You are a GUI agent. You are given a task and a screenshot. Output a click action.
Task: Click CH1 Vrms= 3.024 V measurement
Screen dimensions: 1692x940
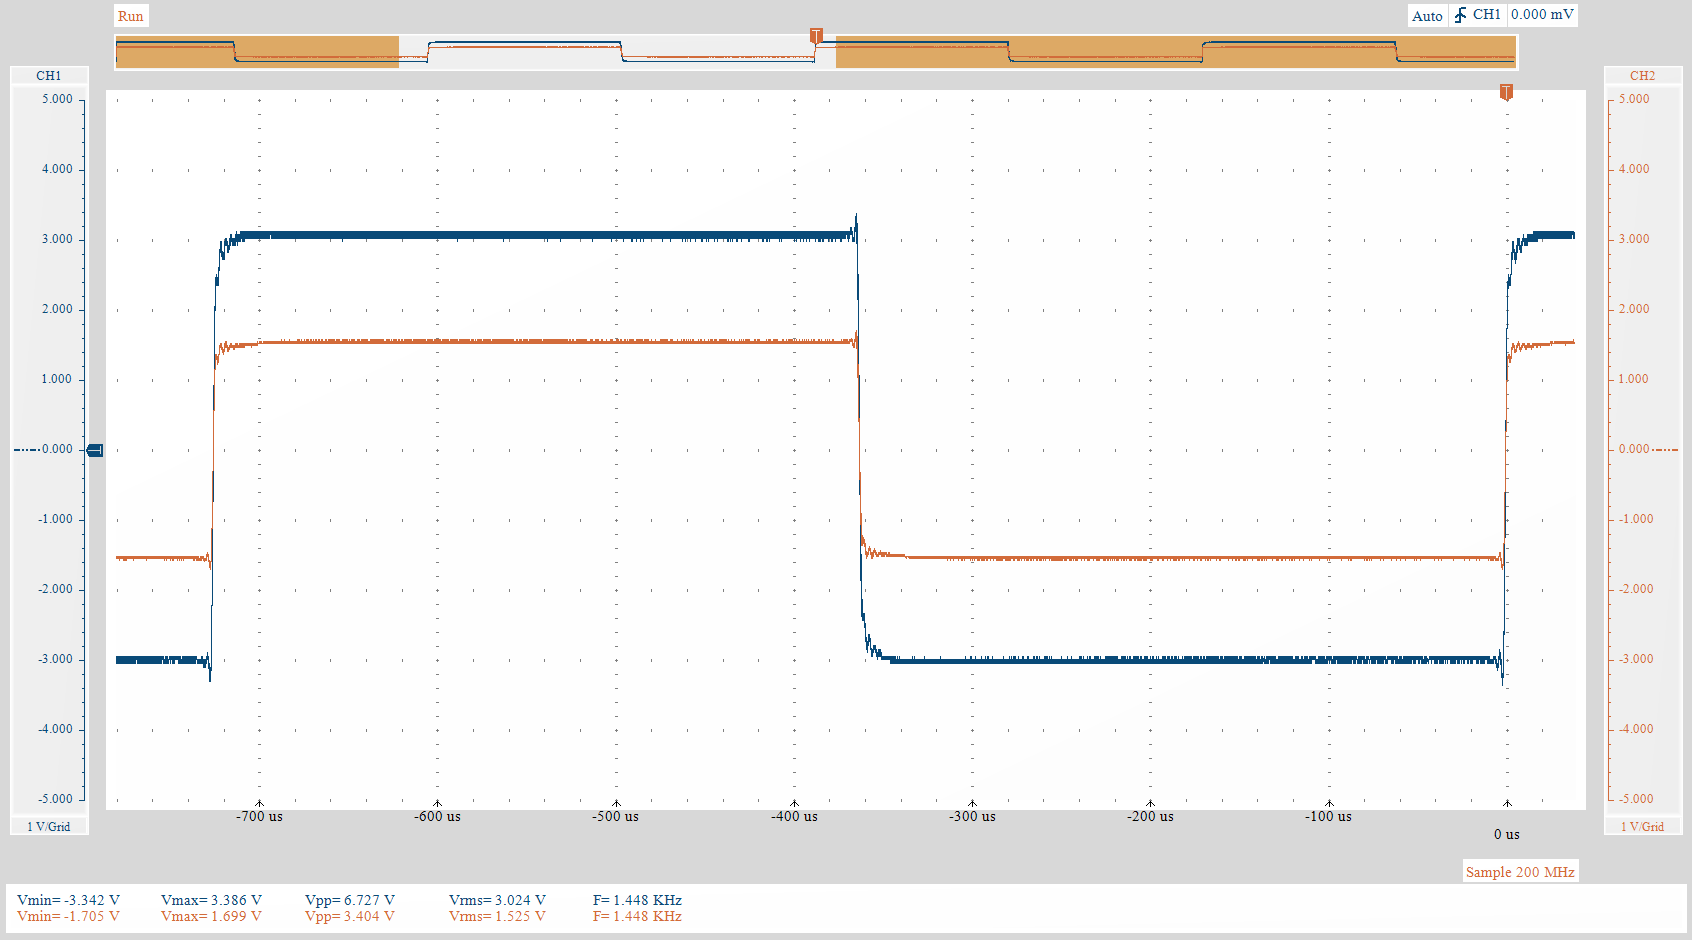tap(497, 900)
